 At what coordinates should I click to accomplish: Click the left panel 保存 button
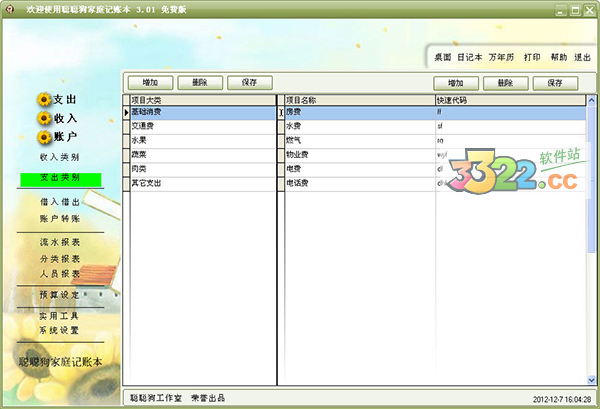pyautogui.click(x=250, y=83)
